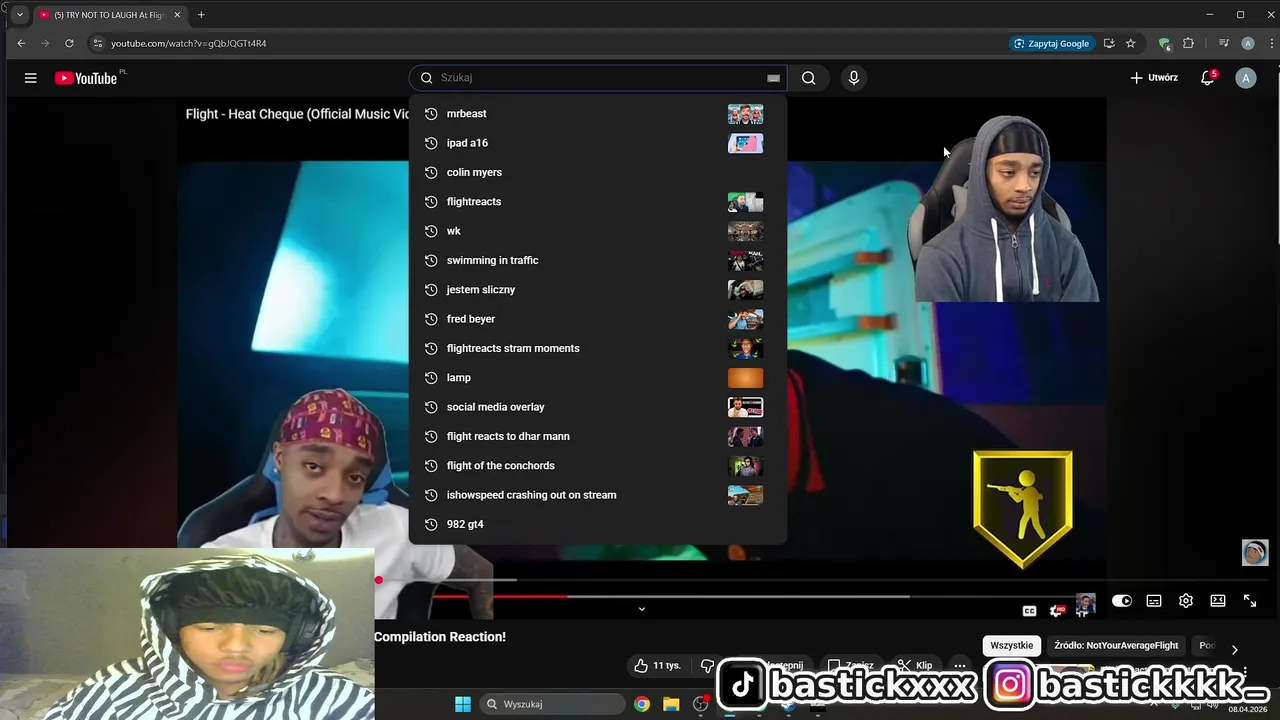This screenshot has width=1280, height=720.
Task: Click the HD settings gear inside embedded video
Action: pos(1058,611)
